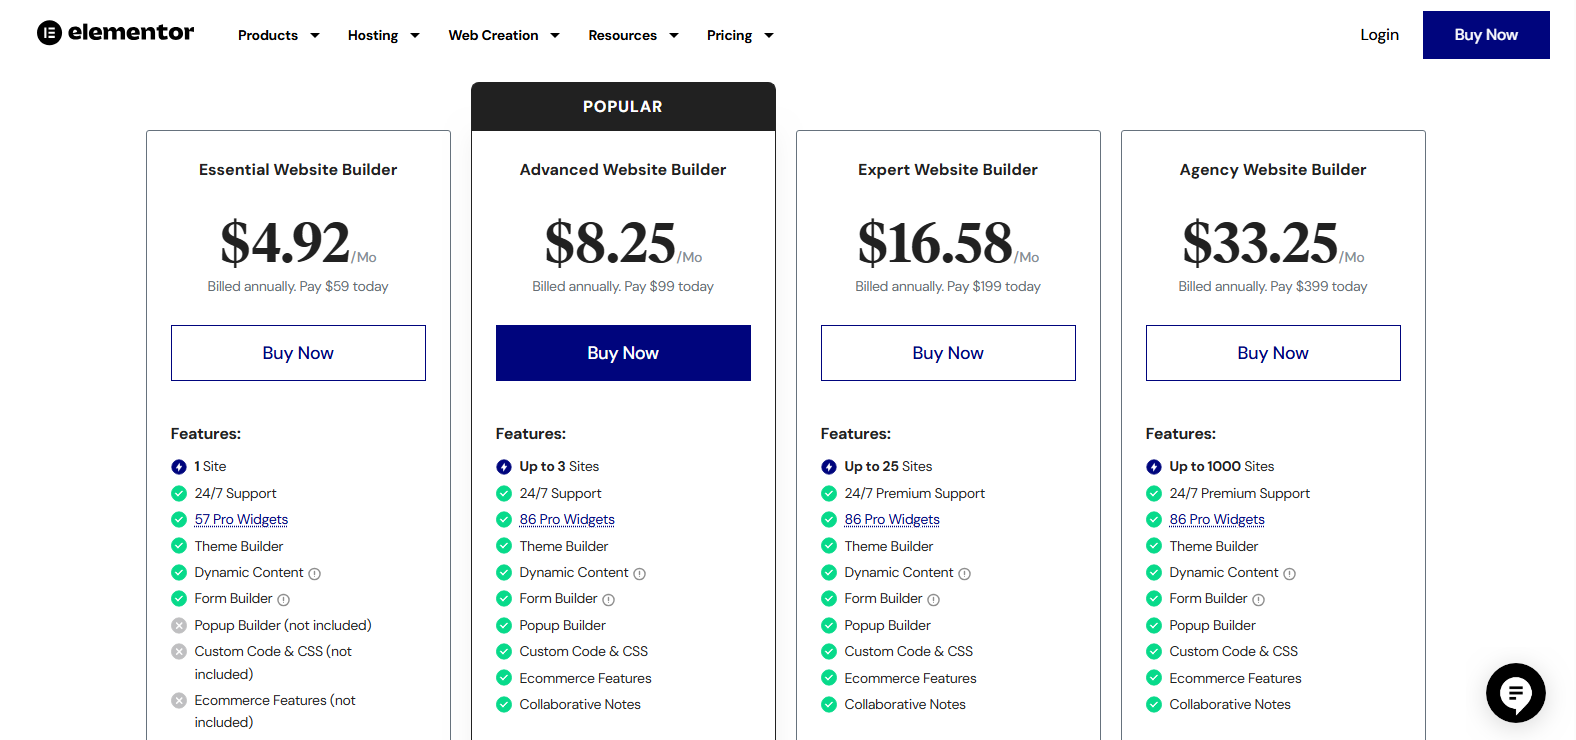The image size is (1576, 740).
Task: Click lightning icon beside 1 Site
Action: pyautogui.click(x=179, y=467)
